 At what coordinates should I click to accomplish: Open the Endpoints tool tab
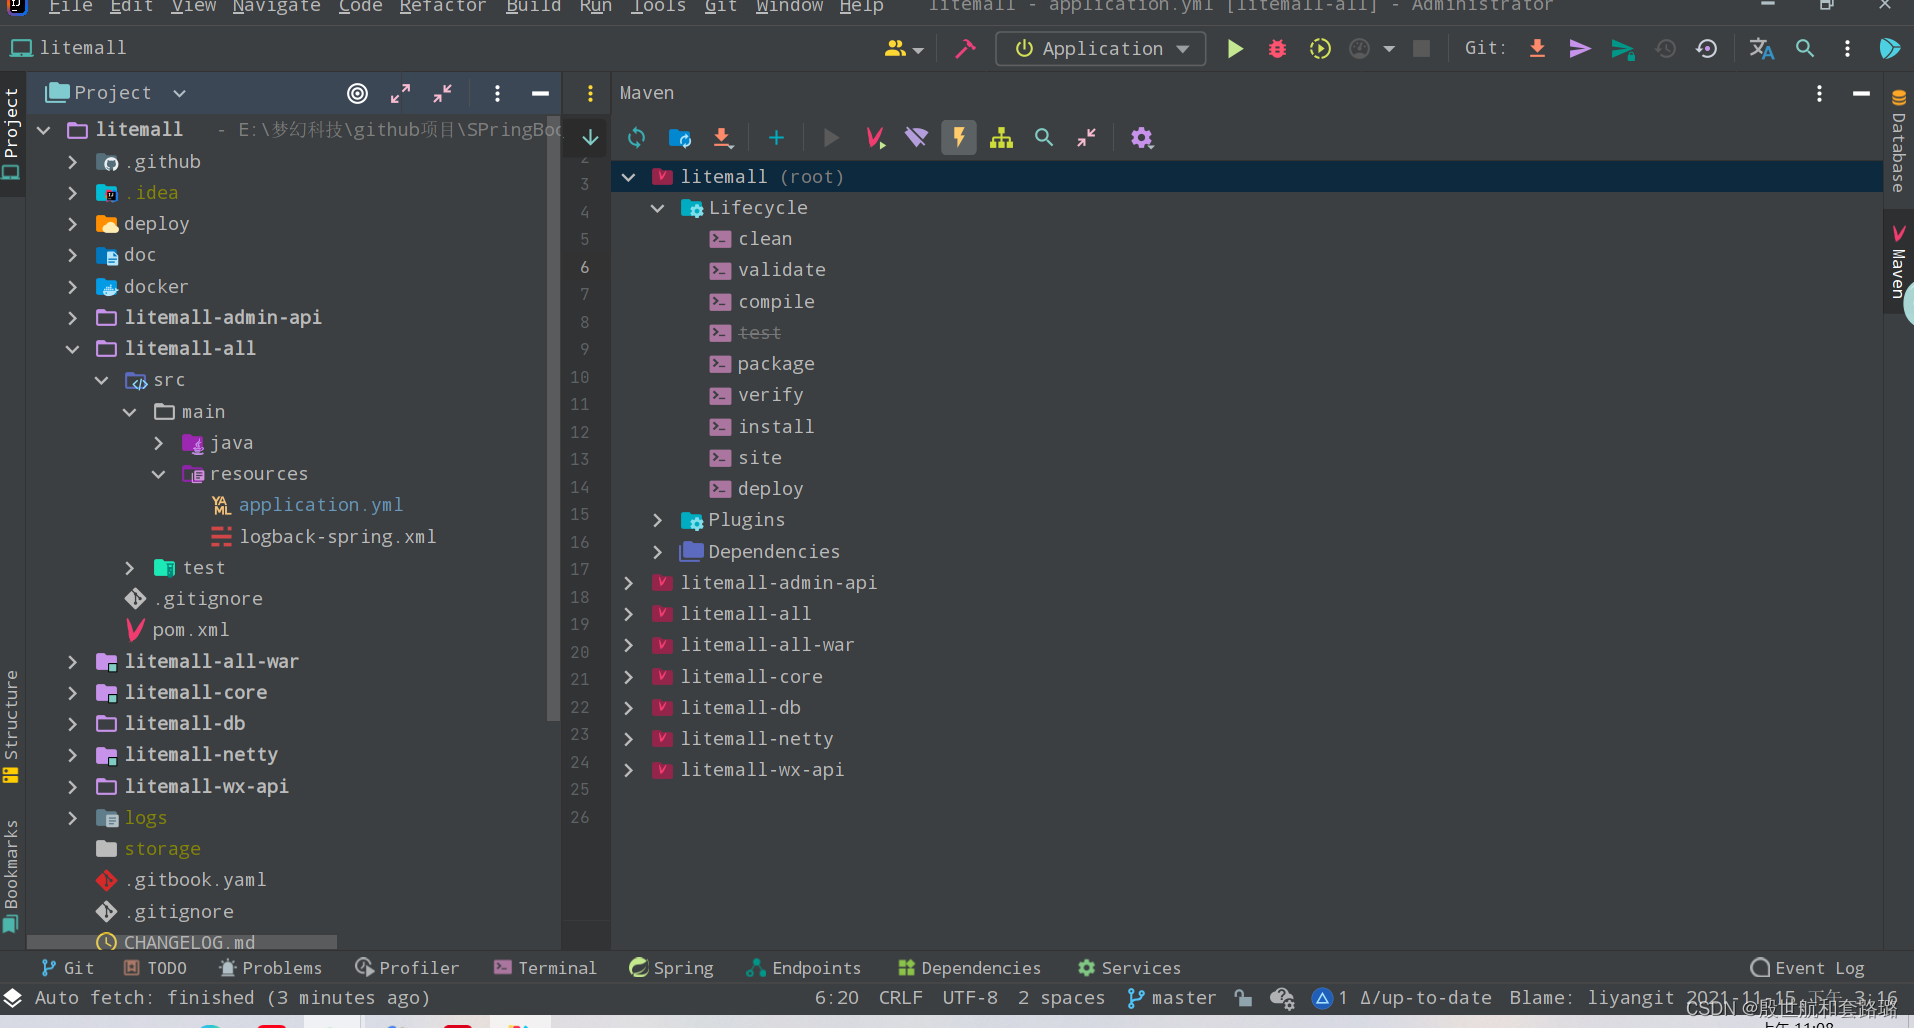[804, 968]
